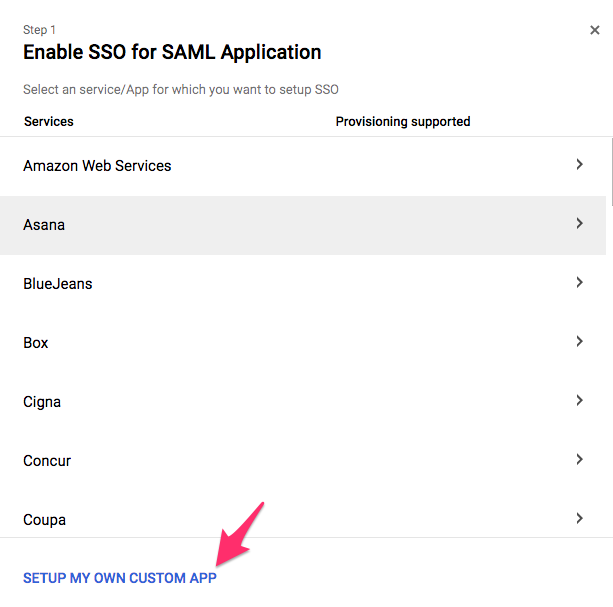Select the Cigna service name
Viewport: 613px width, 607px height.
click(x=42, y=402)
